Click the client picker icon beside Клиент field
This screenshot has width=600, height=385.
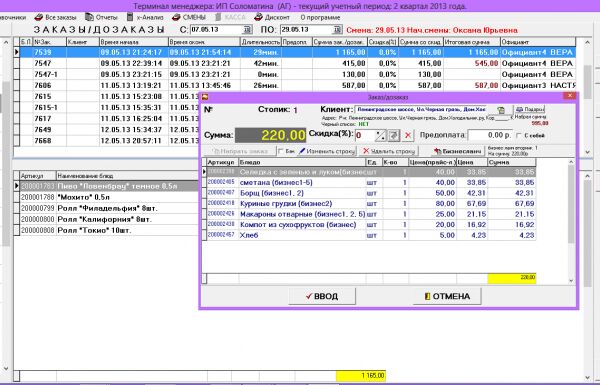tap(501, 110)
